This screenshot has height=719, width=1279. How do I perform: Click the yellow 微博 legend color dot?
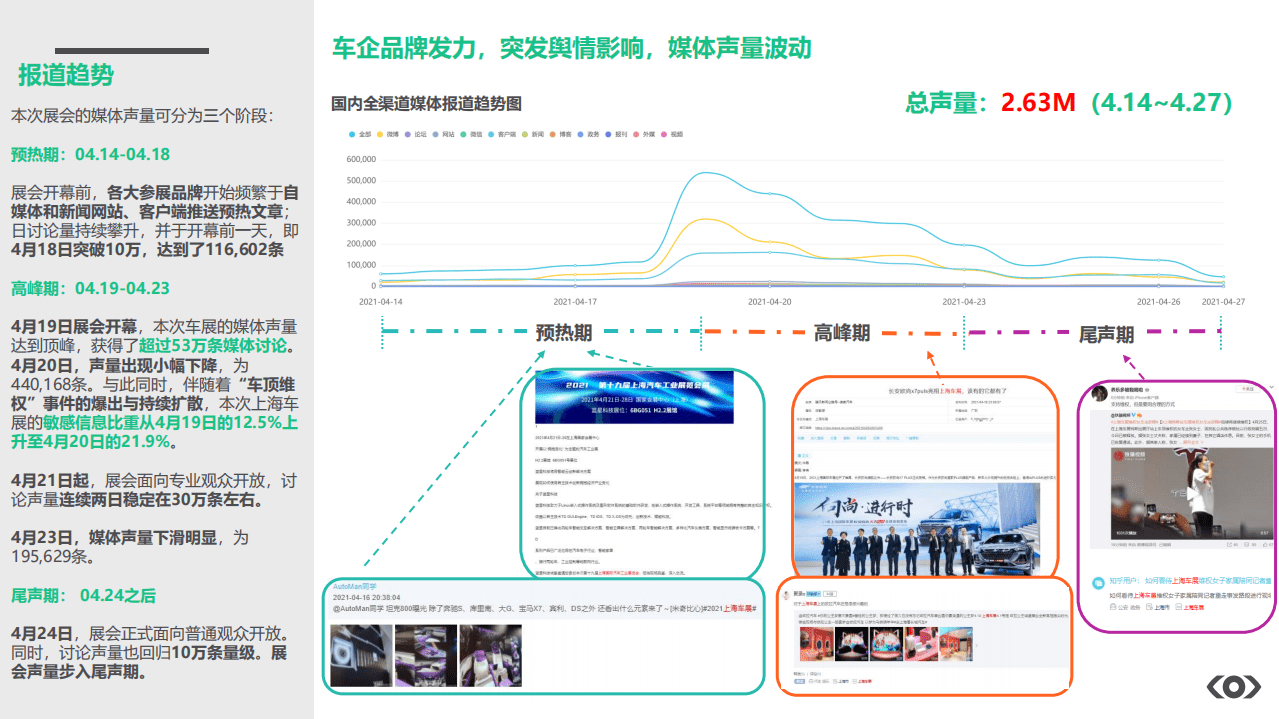pos(380,133)
